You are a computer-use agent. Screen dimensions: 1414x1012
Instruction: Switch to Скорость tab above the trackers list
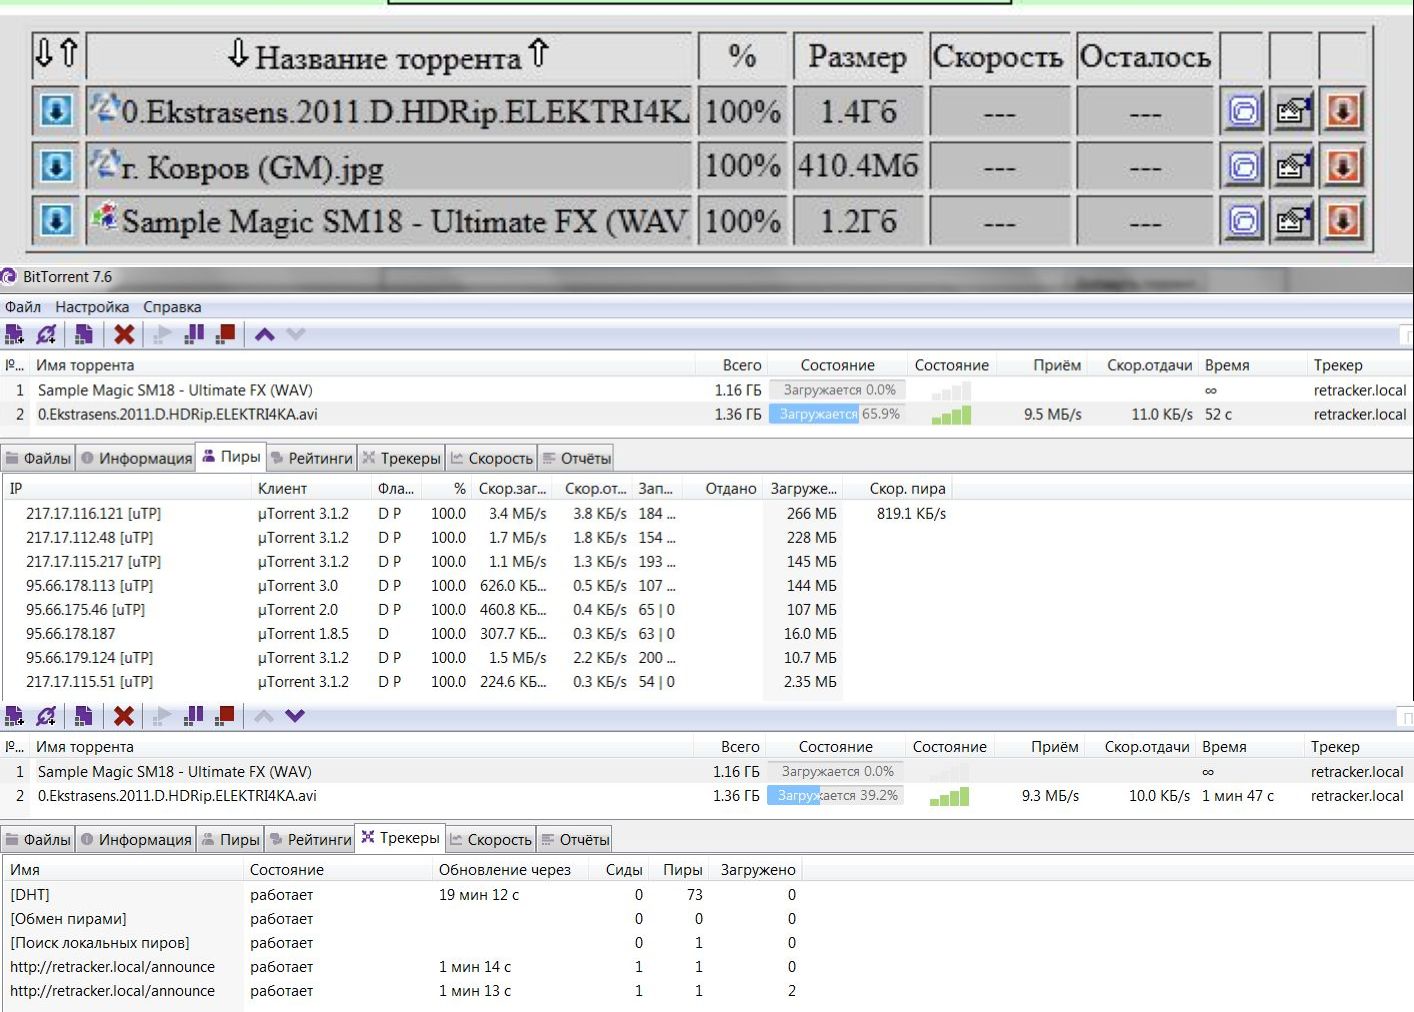point(490,839)
